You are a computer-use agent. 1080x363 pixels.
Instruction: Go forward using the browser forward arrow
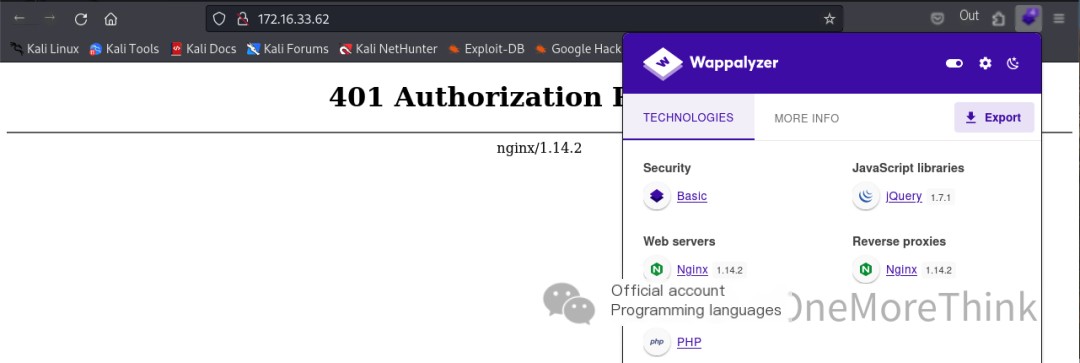coord(50,19)
